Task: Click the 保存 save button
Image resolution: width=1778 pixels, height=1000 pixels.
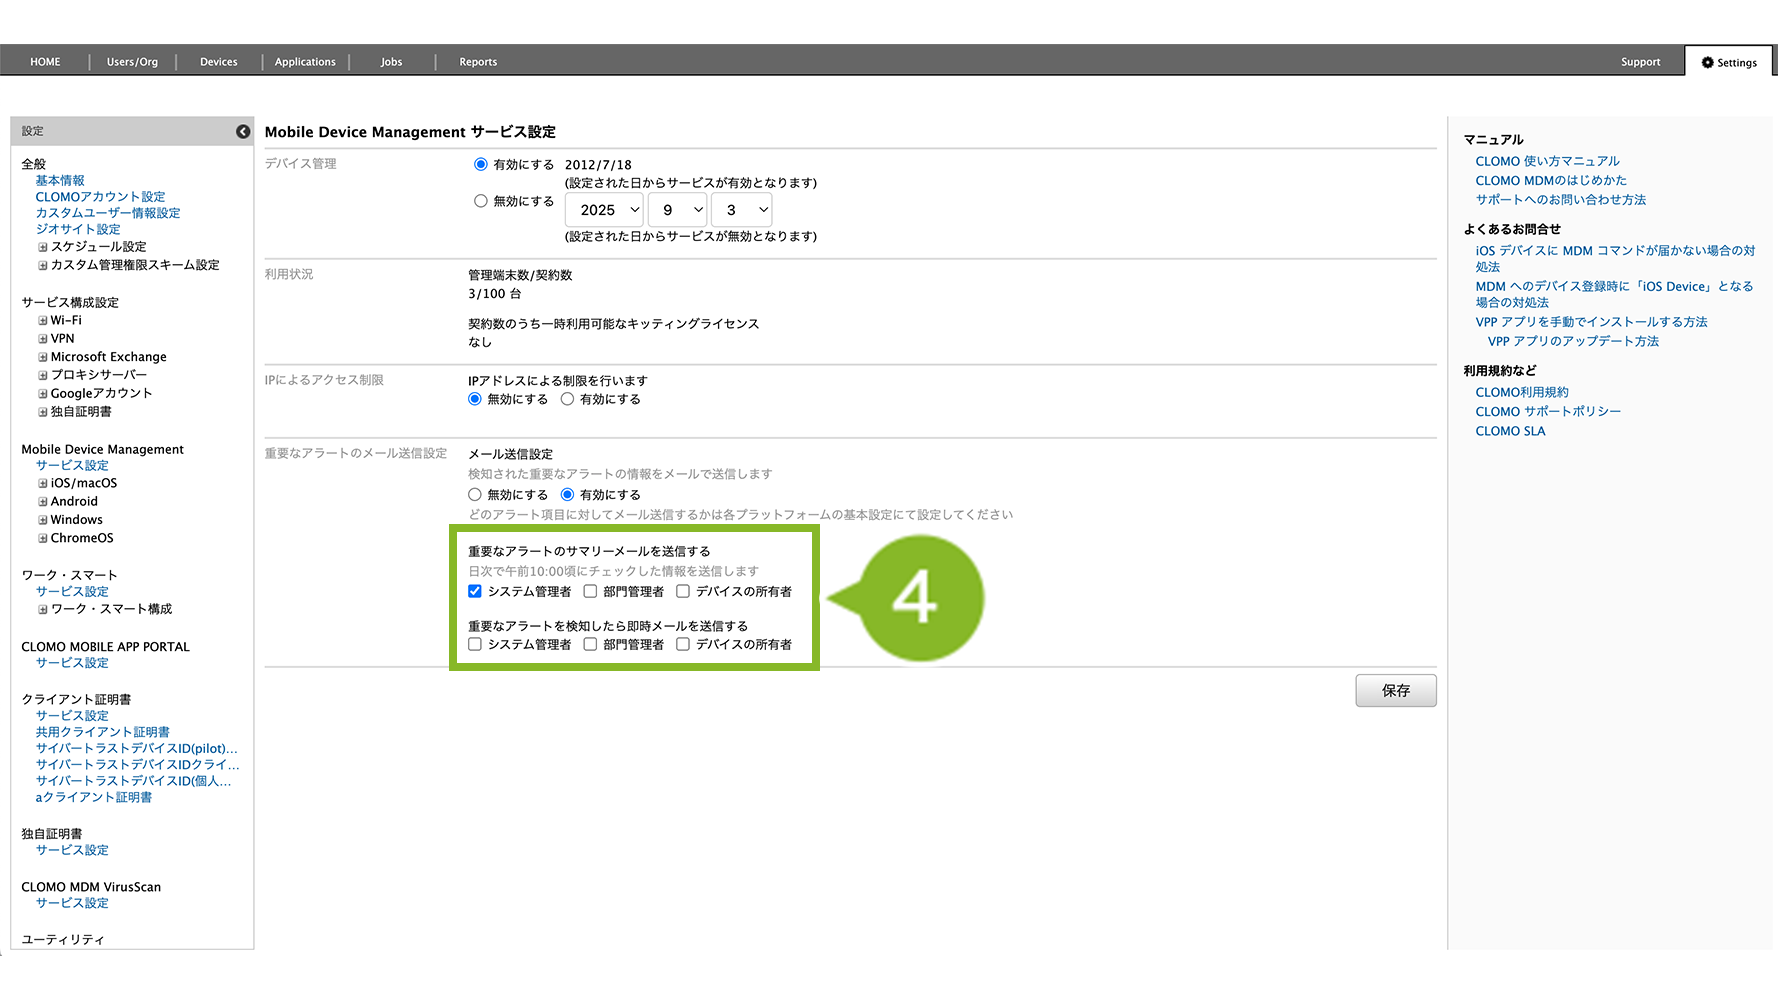Action: coord(1395,691)
